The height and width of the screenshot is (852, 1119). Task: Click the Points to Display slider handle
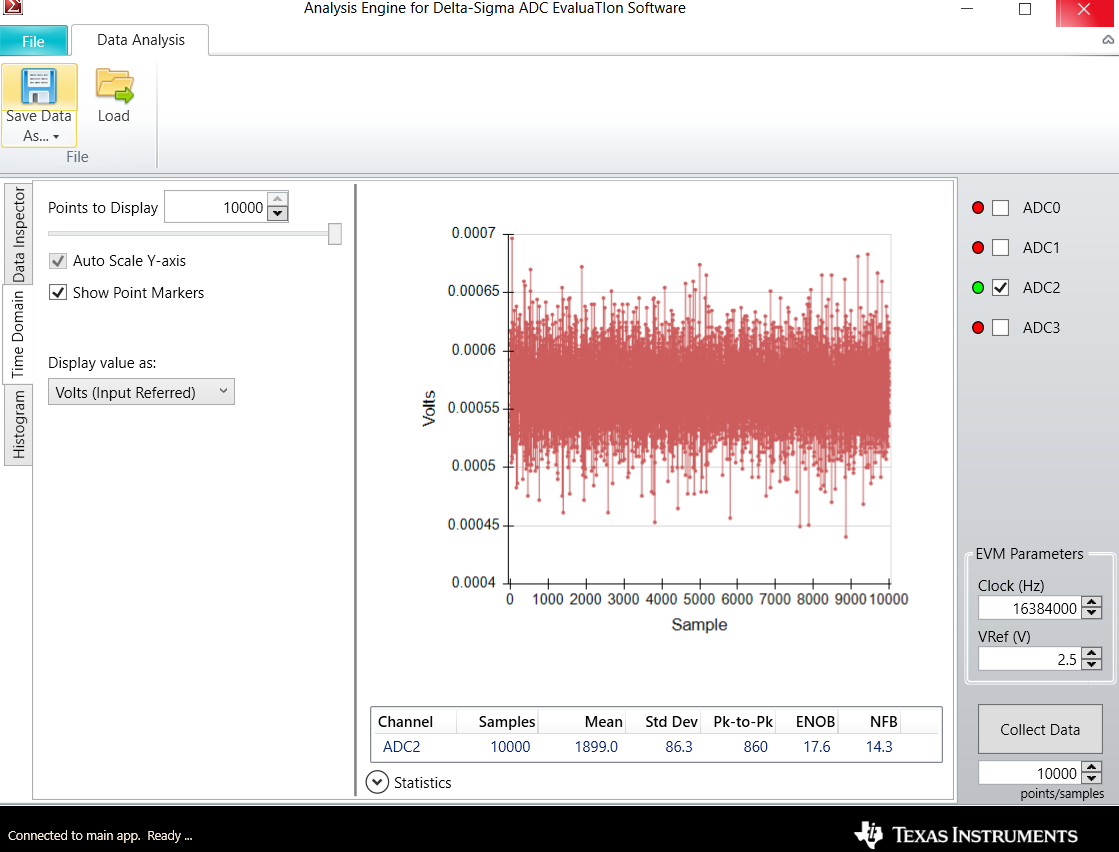(335, 233)
